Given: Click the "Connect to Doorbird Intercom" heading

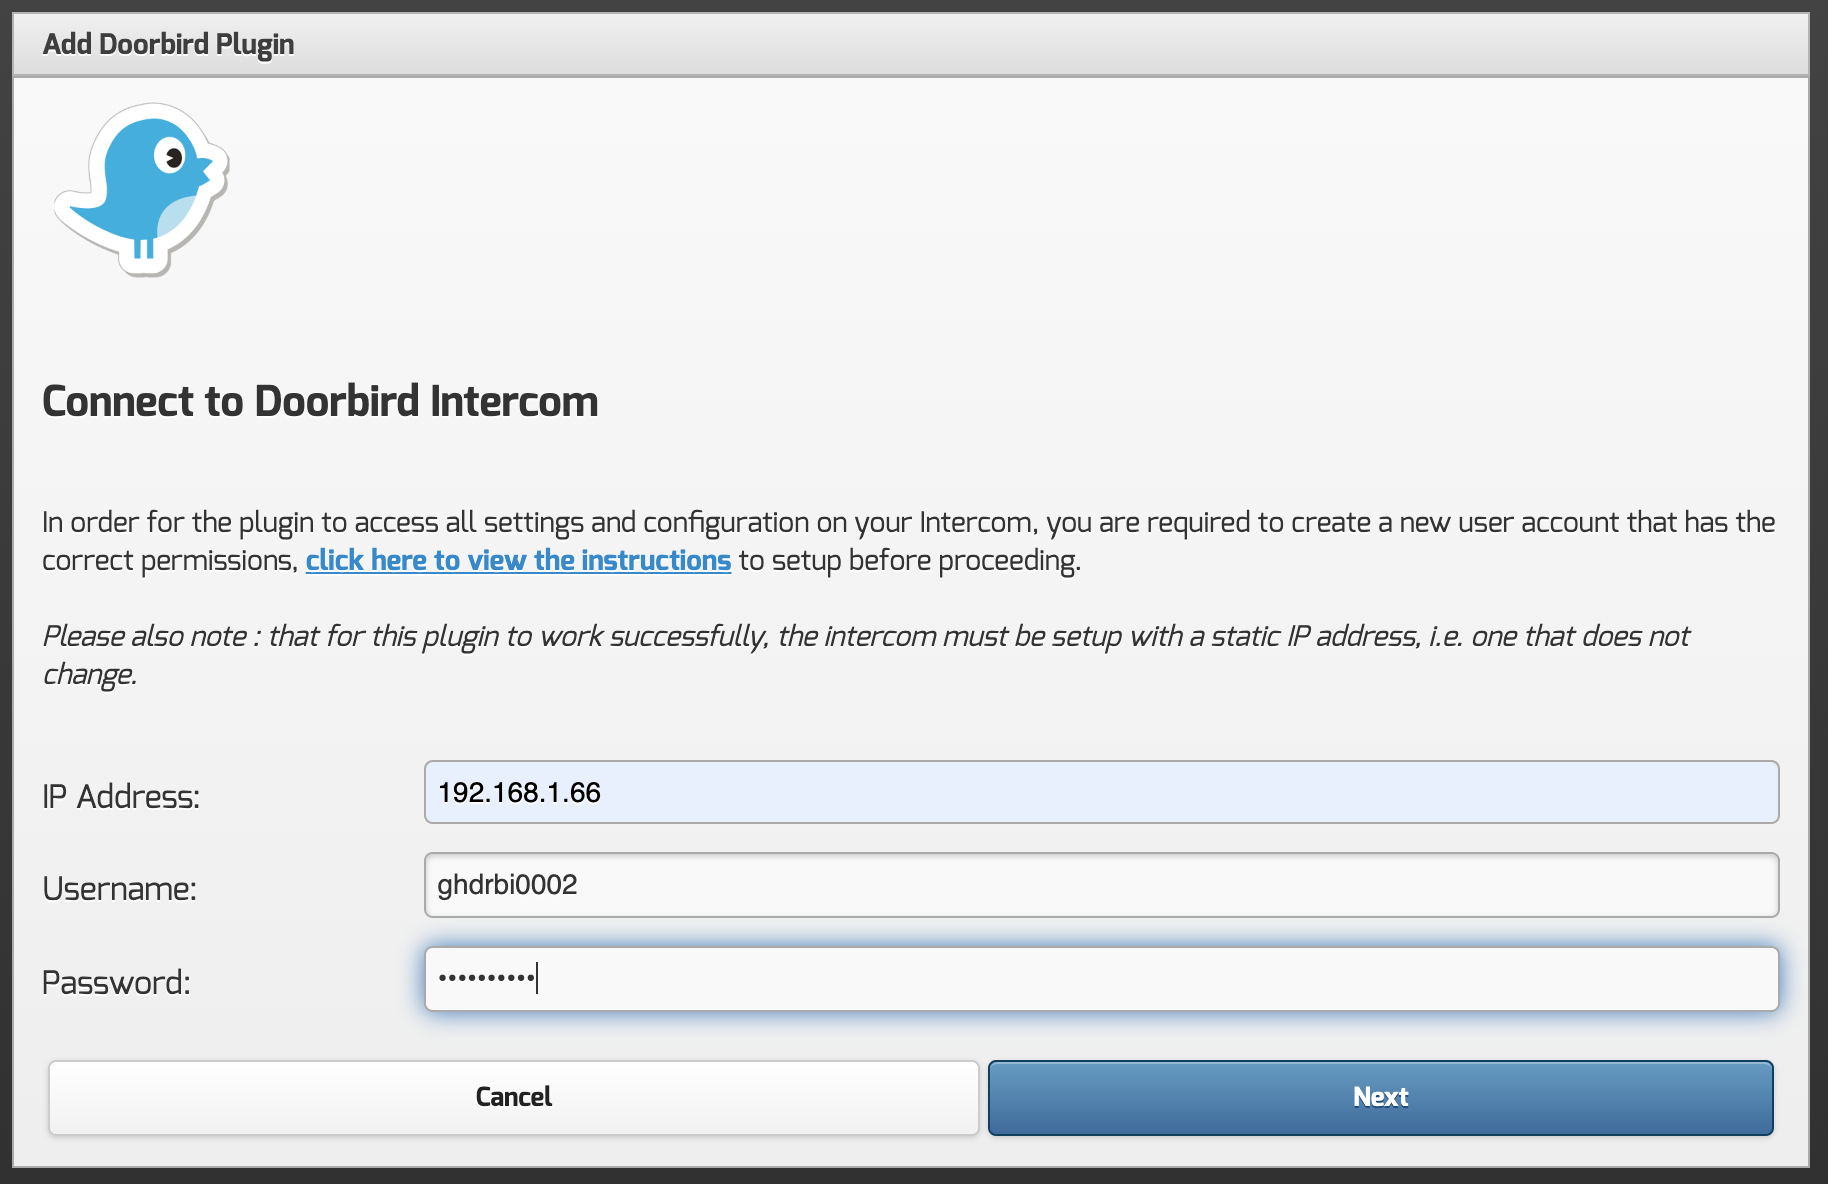Looking at the screenshot, I should coord(320,401).
